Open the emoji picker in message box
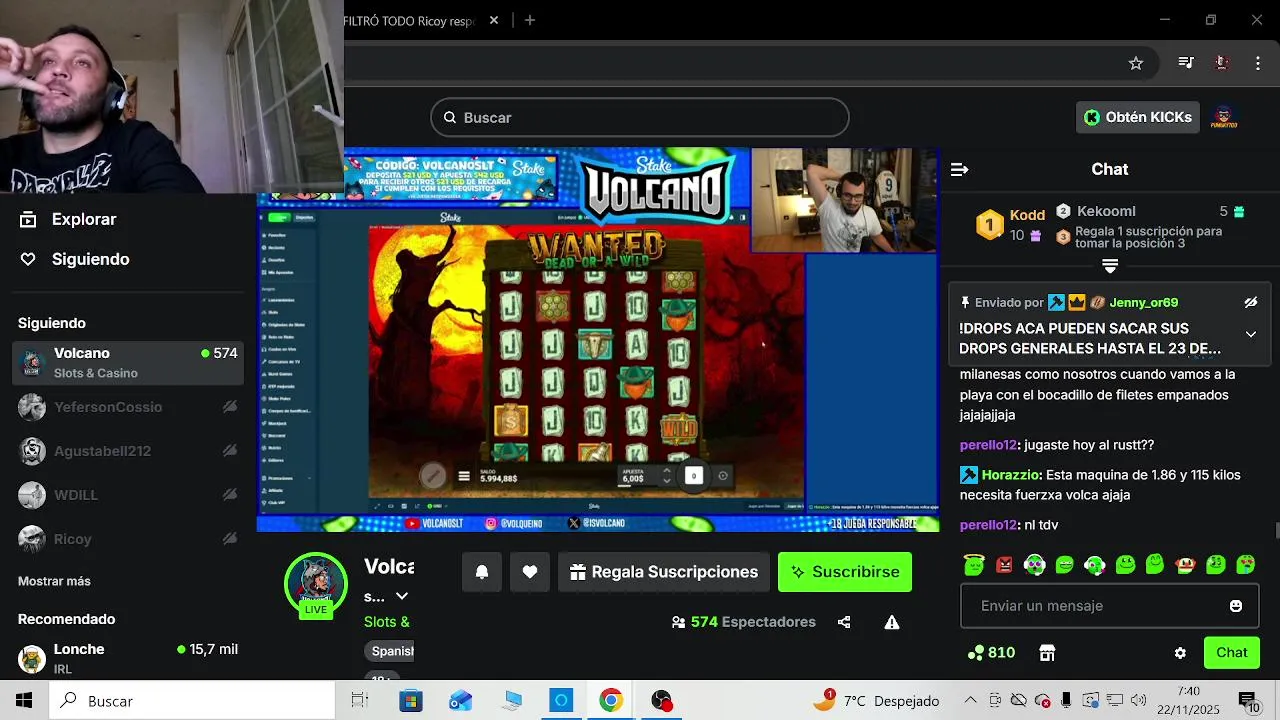1280x720 pixels. (1236, 606)
